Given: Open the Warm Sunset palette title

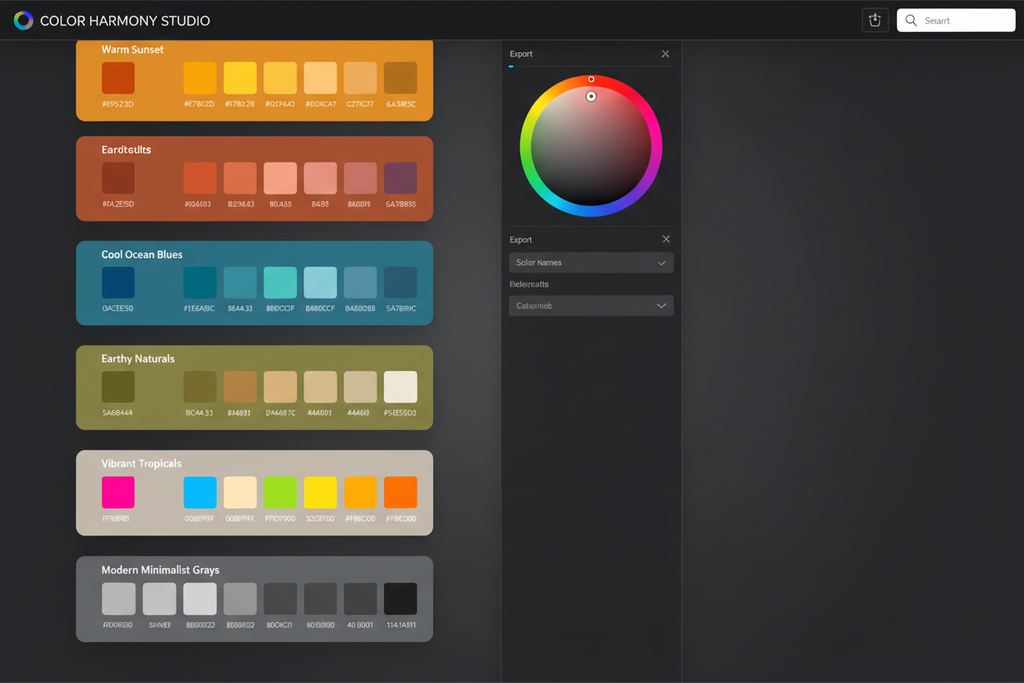Looking at the screenshot, I should tap(132, 49).
